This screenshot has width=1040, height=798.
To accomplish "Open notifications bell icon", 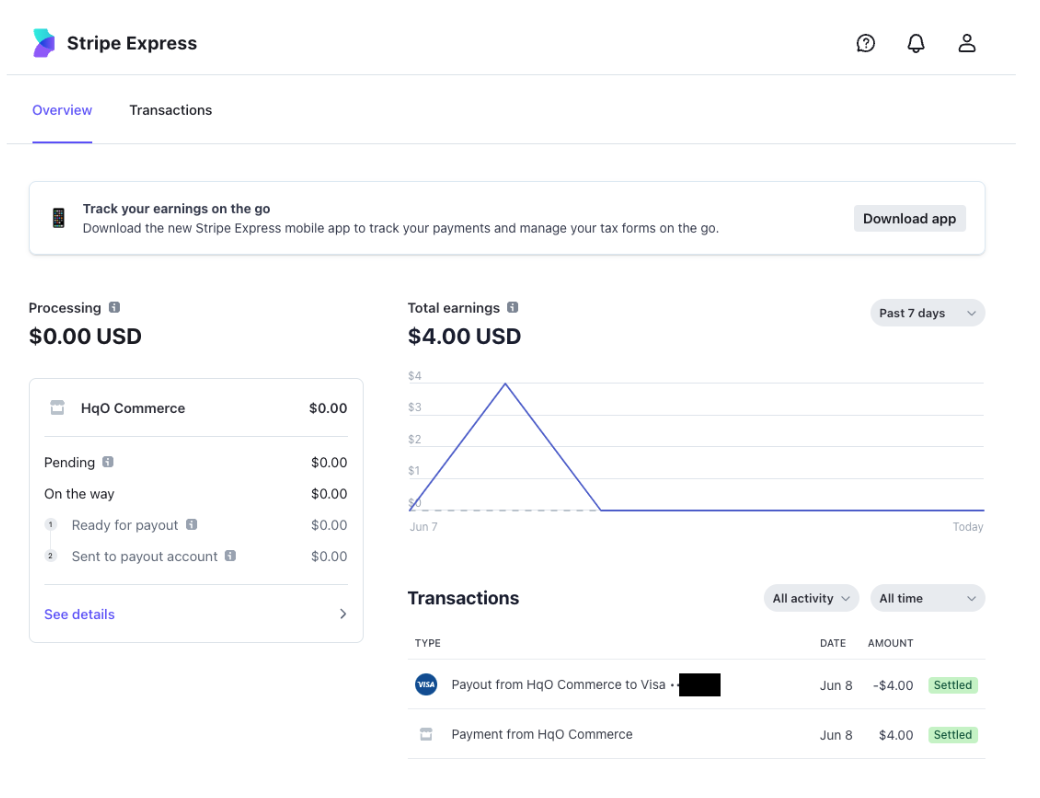I will pyautogui.click(x=916, y=43).
